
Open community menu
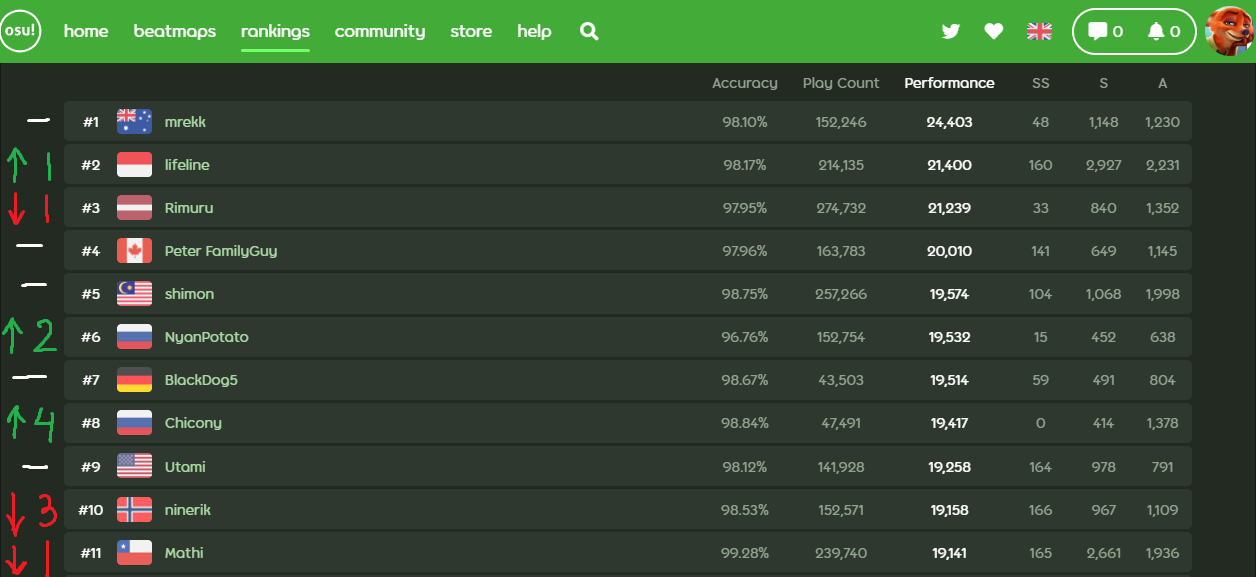pyautogui.click(x=380, y=32)
